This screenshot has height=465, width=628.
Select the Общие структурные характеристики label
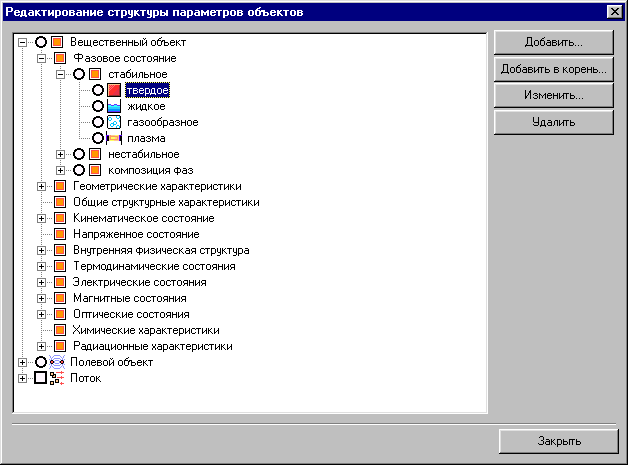click(x=166, y=202)
